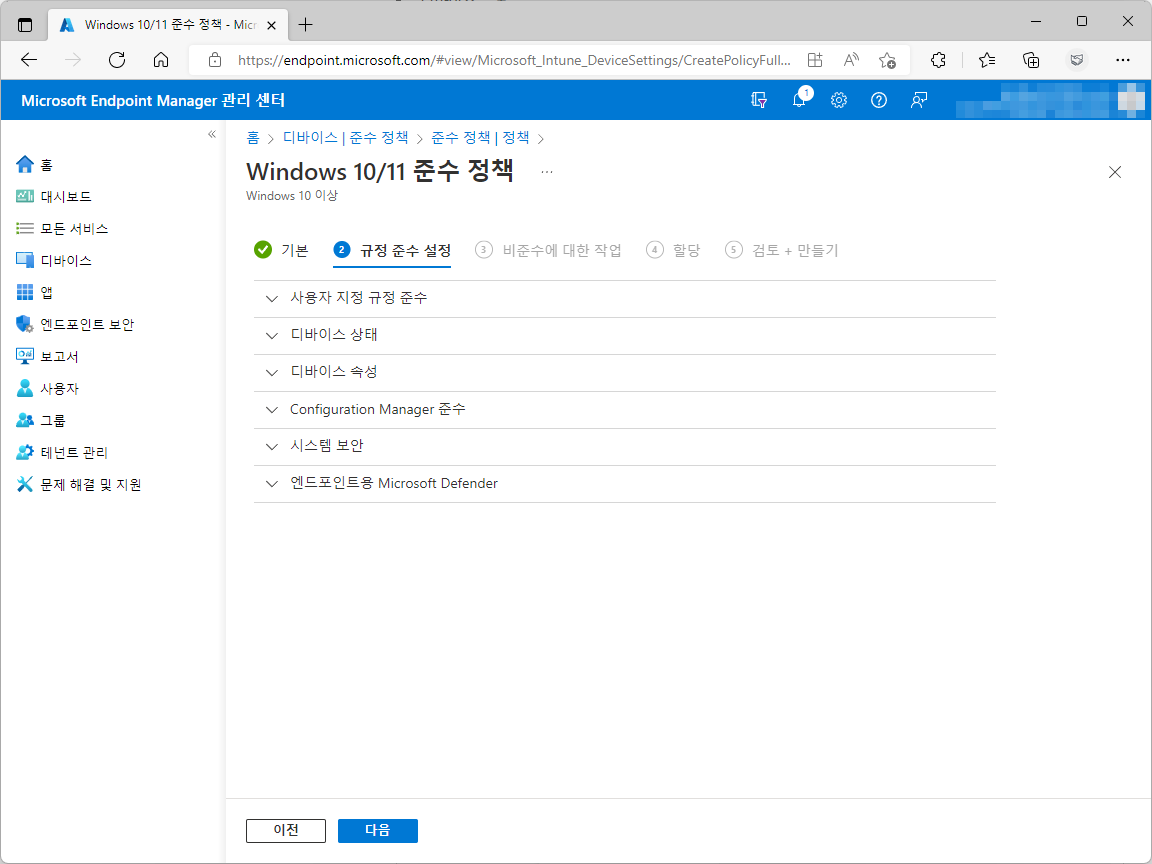
Task: Switch to the 기본 step tab
Action: 281,251
